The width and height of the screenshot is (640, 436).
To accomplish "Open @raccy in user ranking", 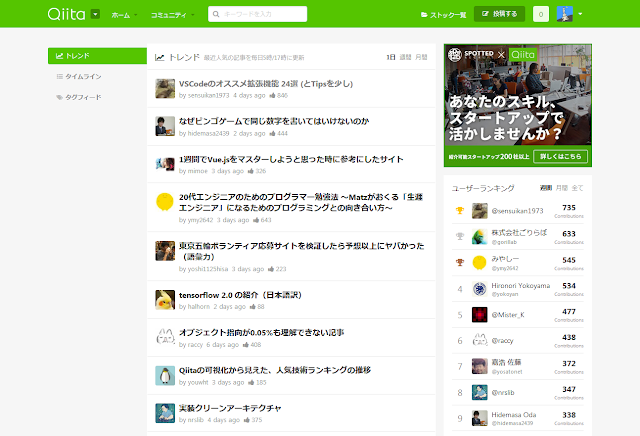I will (x=502, y=341).
